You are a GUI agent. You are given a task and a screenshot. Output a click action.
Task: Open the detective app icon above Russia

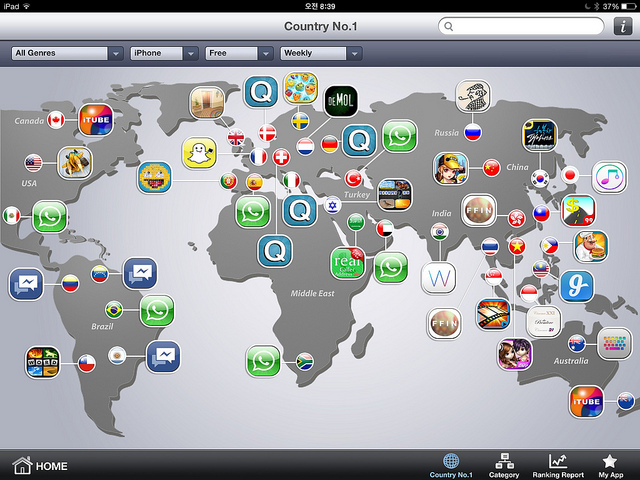click(x=473, y=96)
